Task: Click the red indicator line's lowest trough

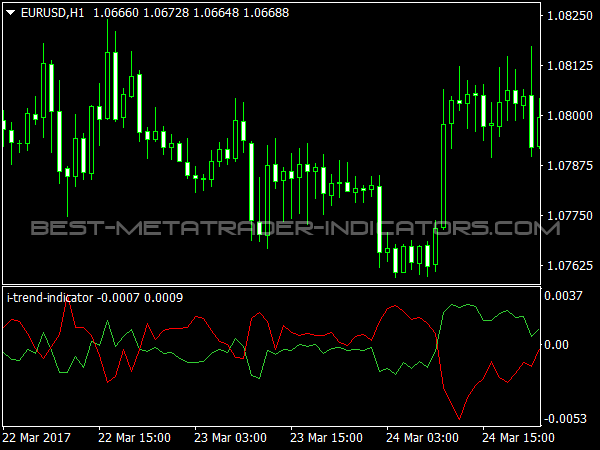Action: (x=459, y=419)
